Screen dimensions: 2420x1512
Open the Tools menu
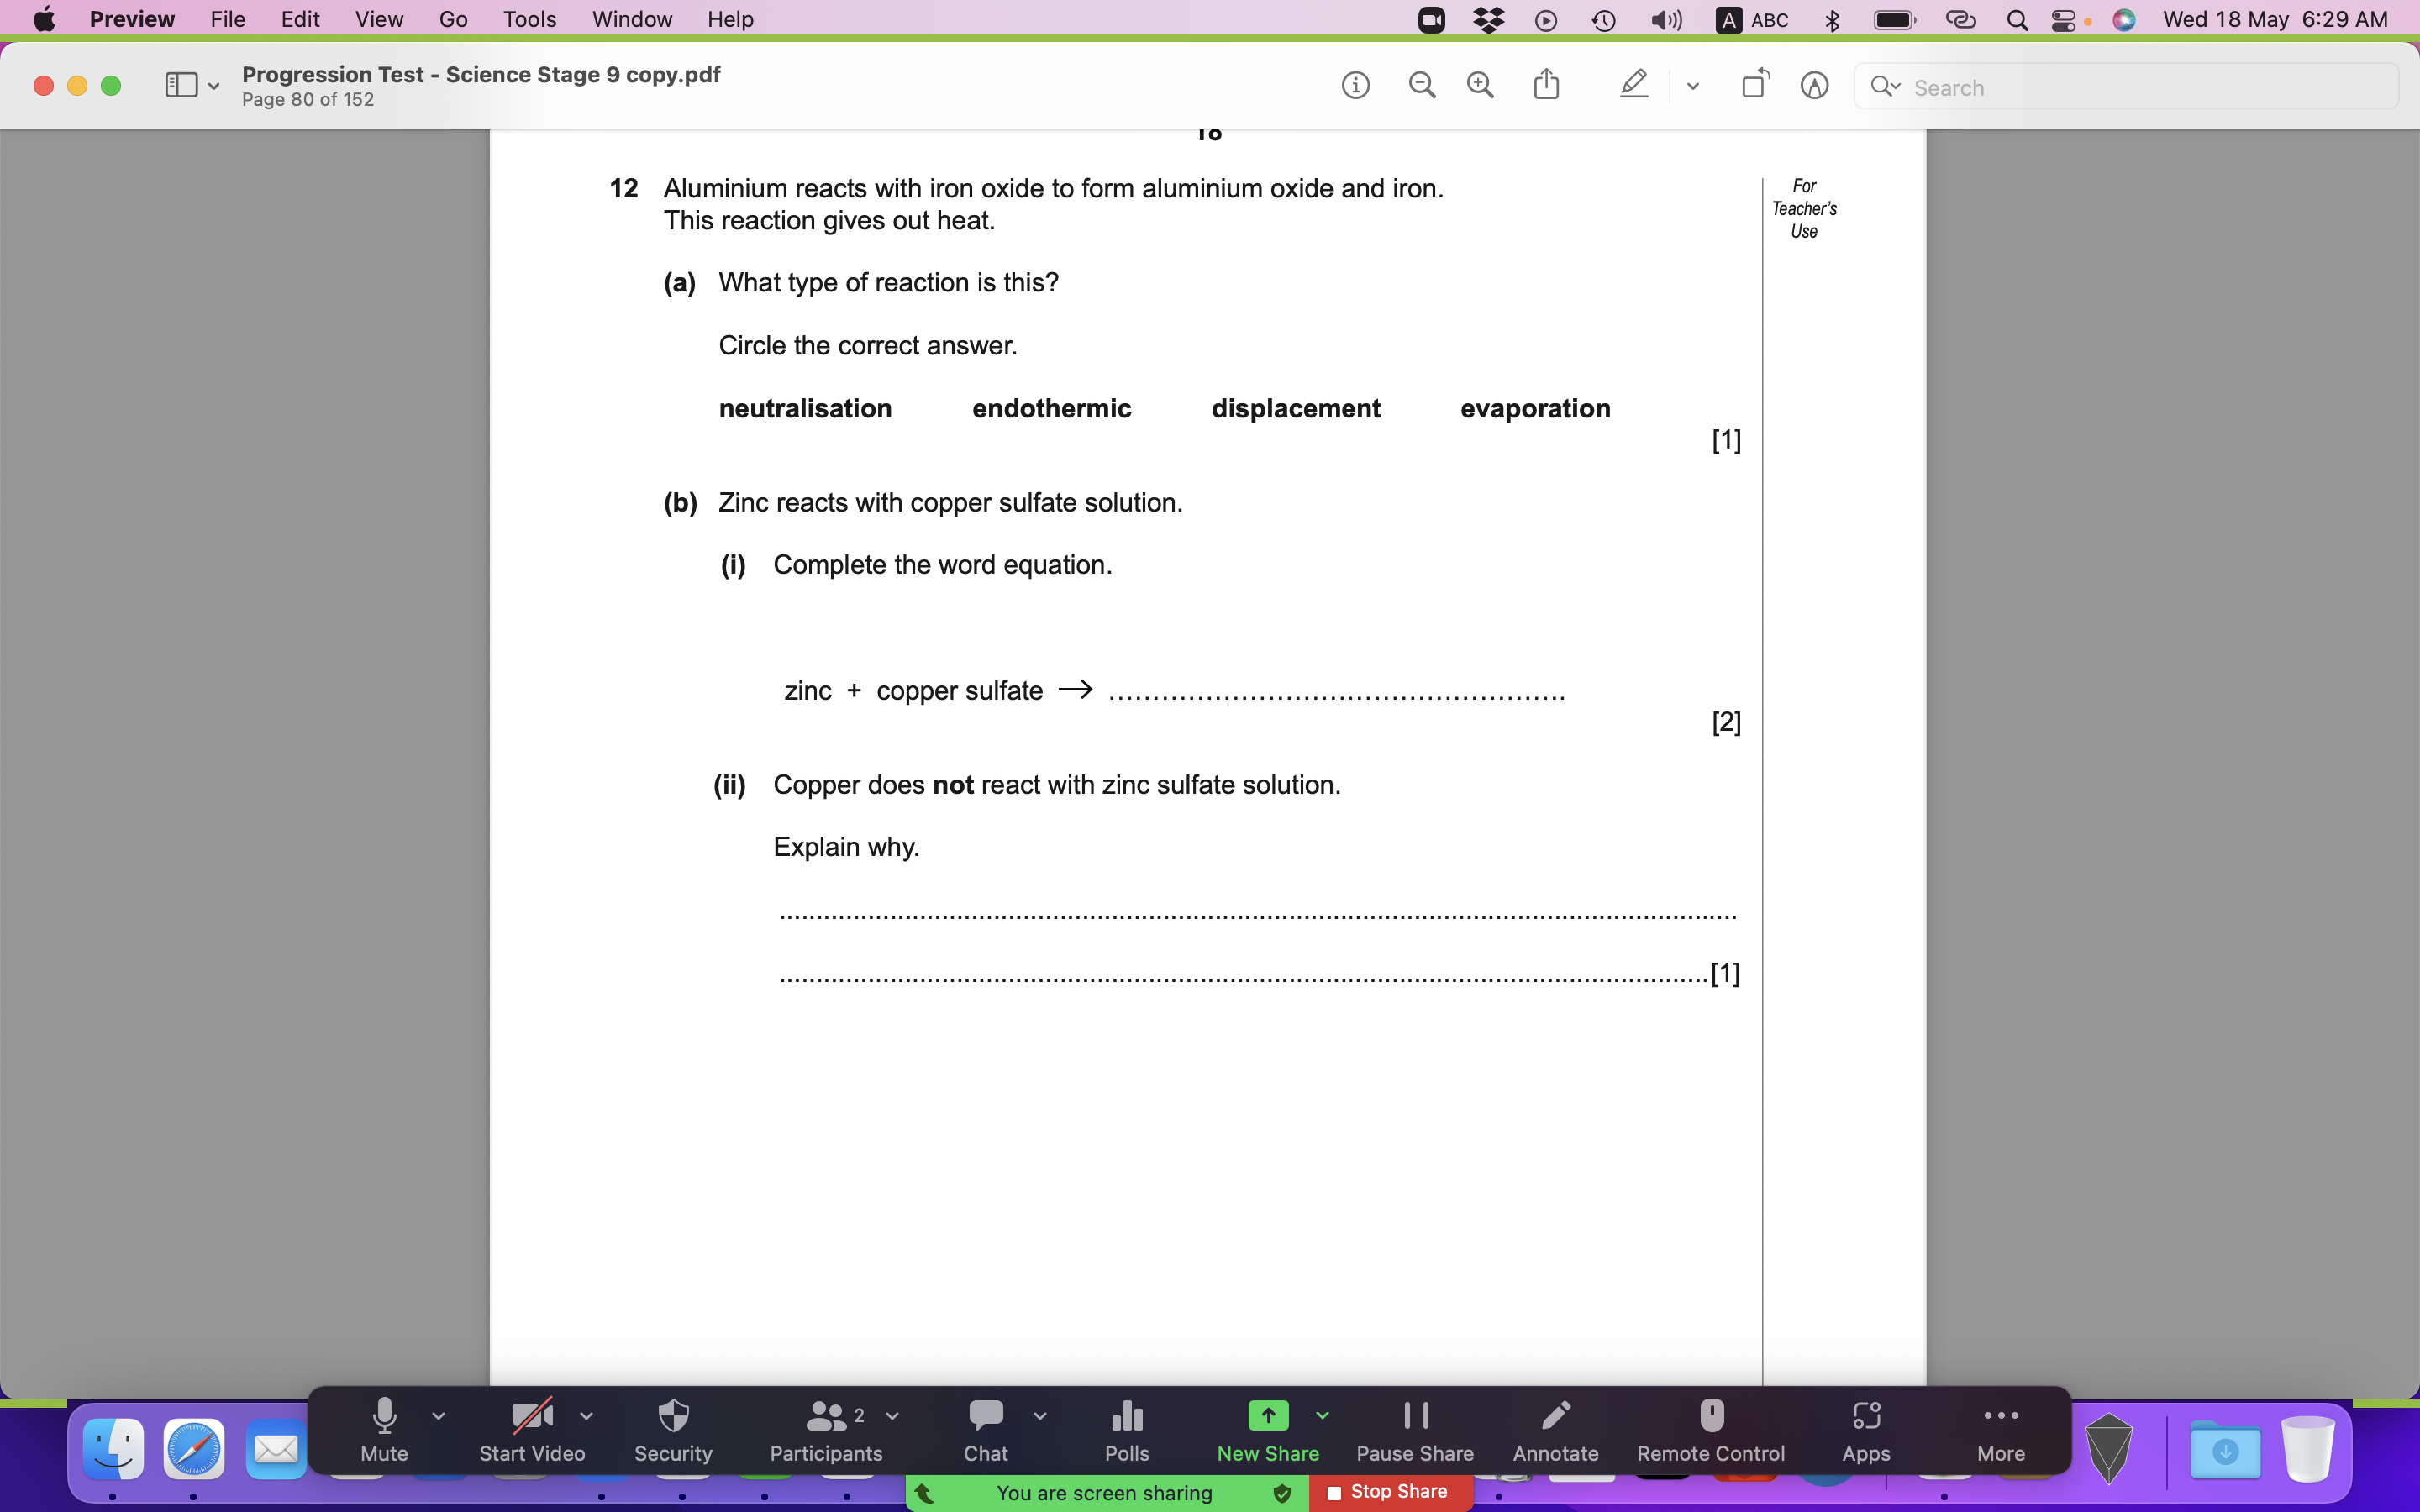(x=529, y=19)
